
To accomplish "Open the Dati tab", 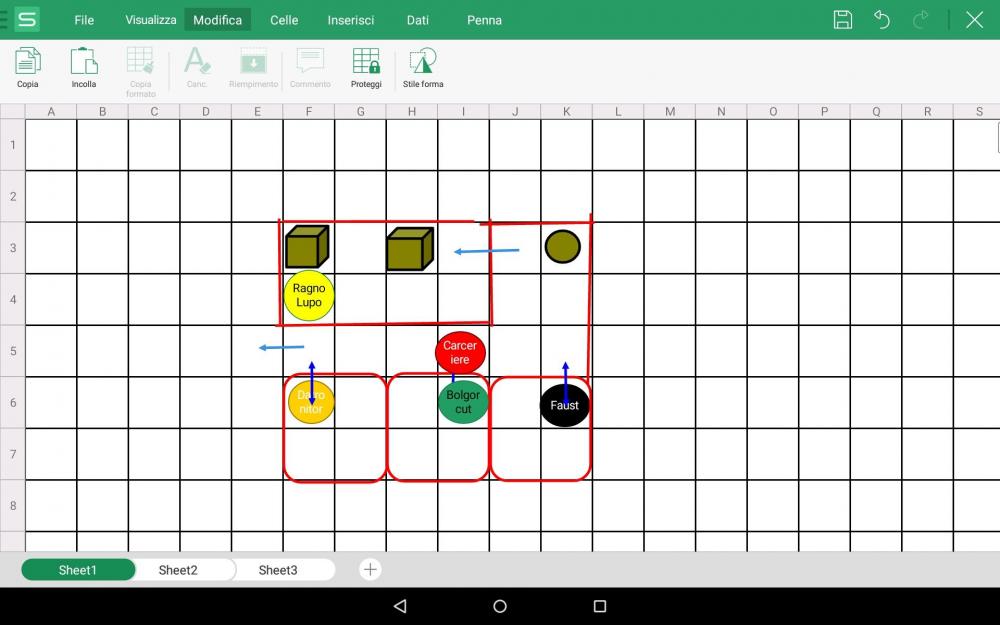I will [x=418, y=20].
